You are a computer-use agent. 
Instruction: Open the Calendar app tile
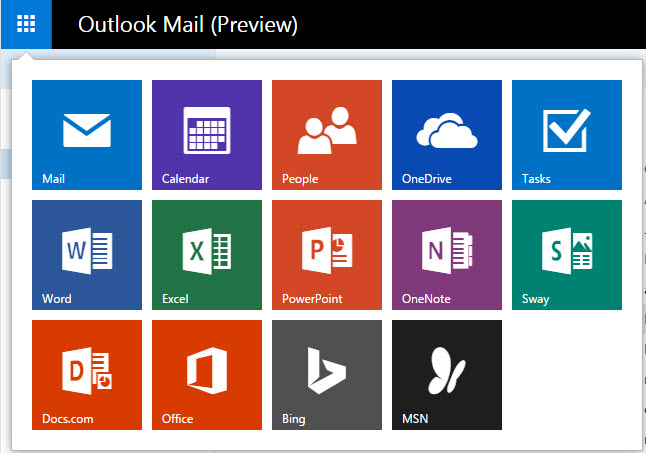(207, 134)
